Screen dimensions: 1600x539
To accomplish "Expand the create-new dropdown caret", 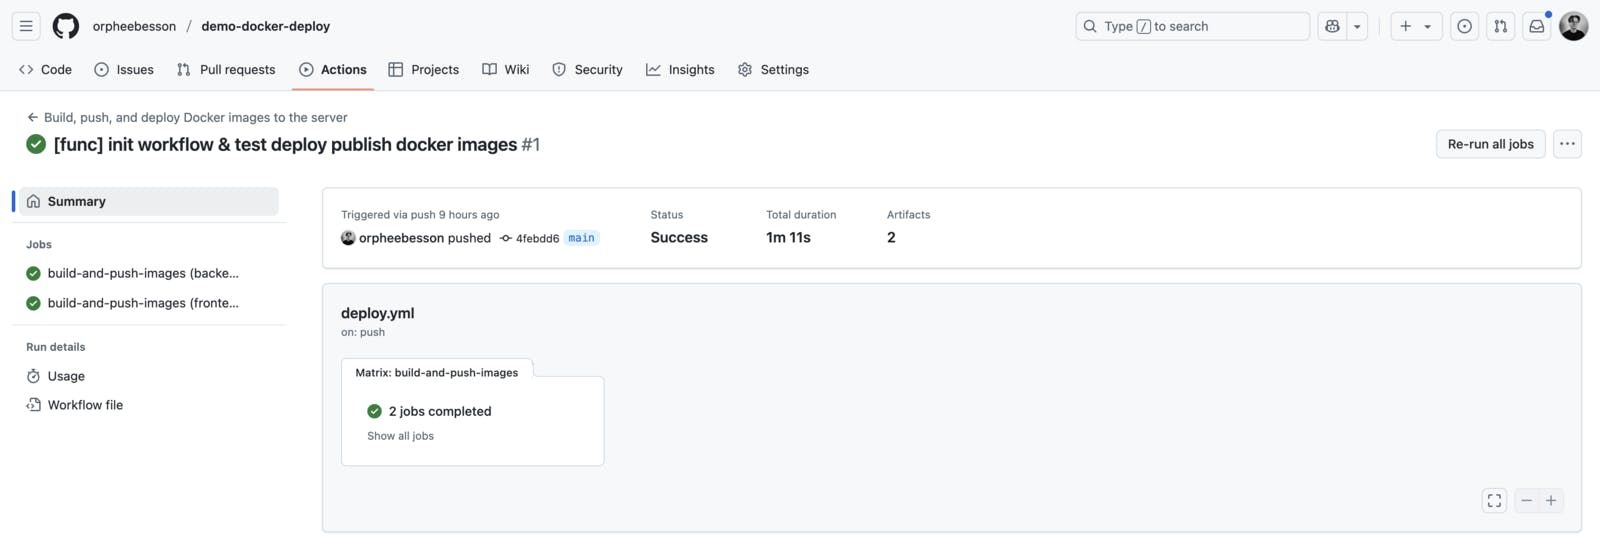I will [1428, 26].
